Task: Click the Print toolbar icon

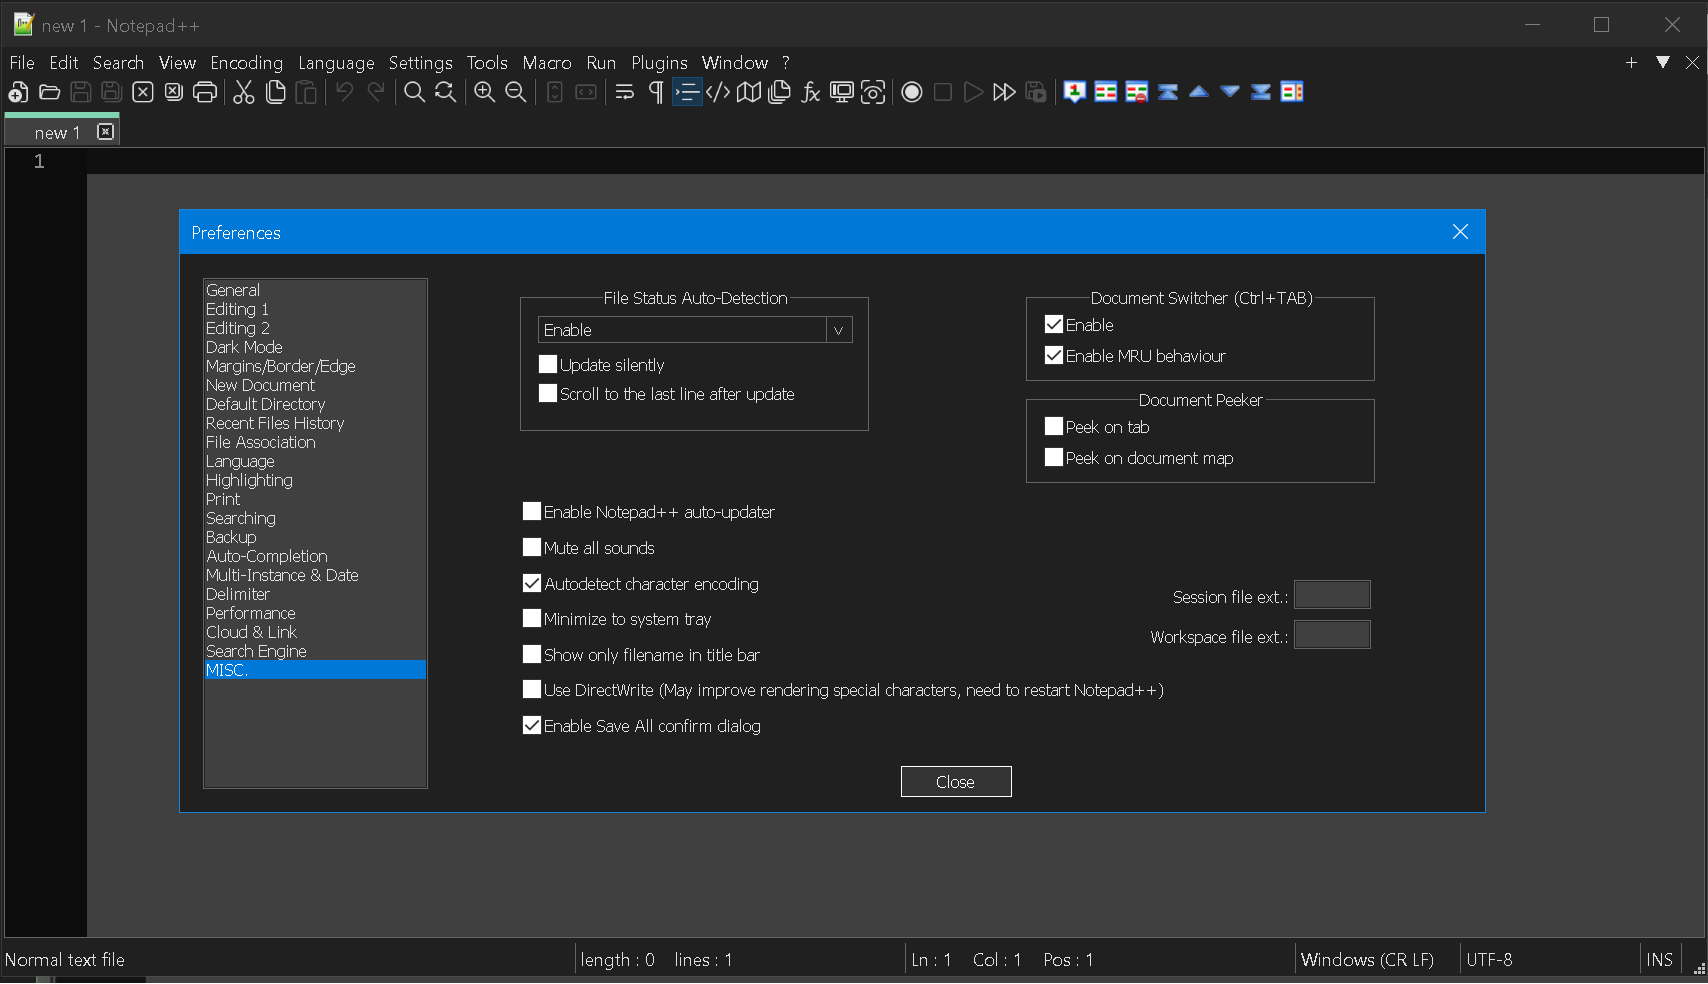Action: coord(205,92)
